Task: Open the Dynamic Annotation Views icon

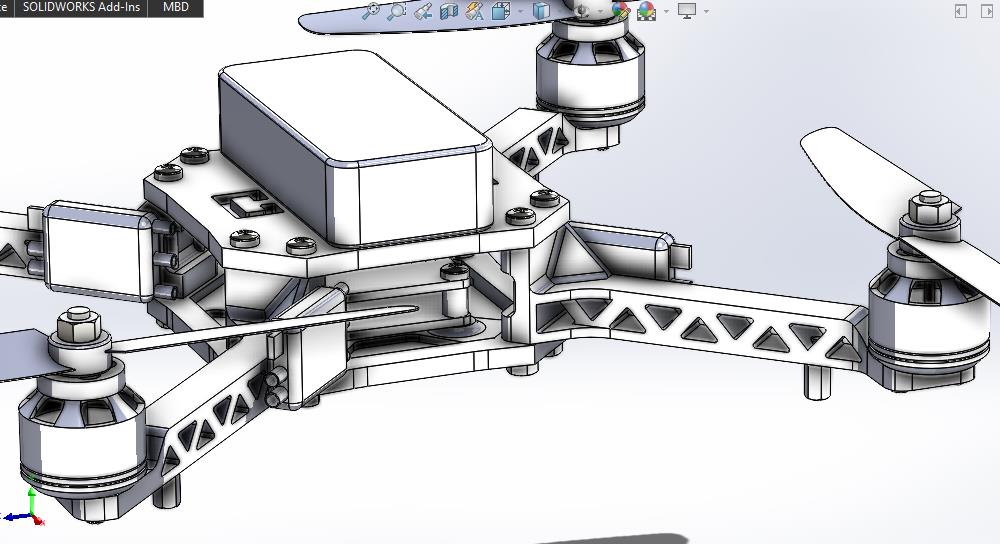Action: [475, 11]
